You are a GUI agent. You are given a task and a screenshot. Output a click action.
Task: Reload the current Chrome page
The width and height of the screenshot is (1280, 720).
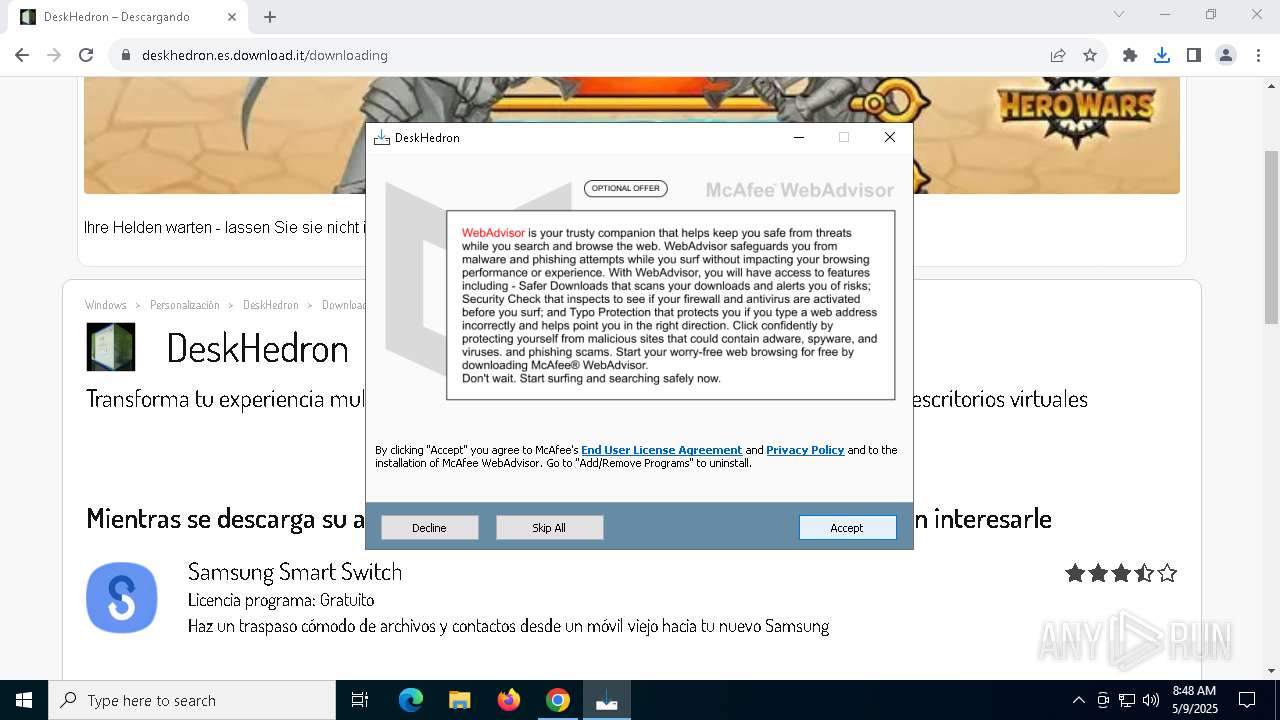[x=86, y=55]
